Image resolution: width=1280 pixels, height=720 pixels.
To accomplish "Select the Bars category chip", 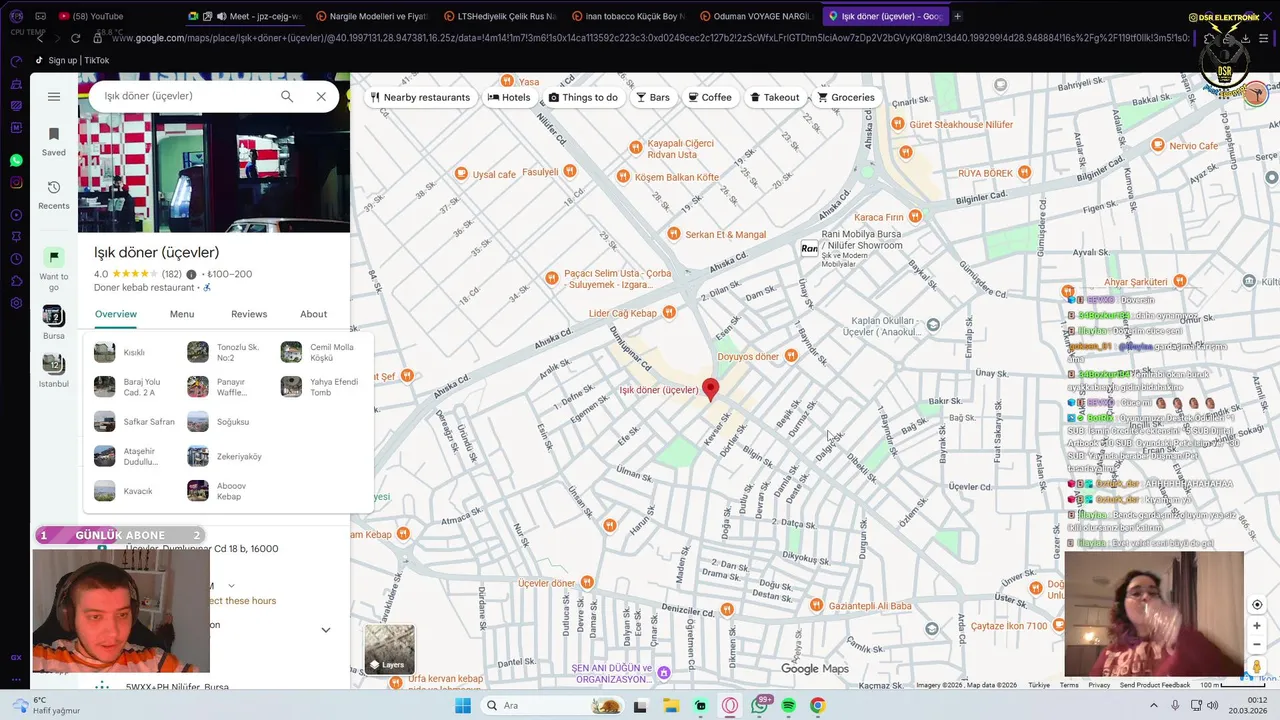I will coord(653,97).
